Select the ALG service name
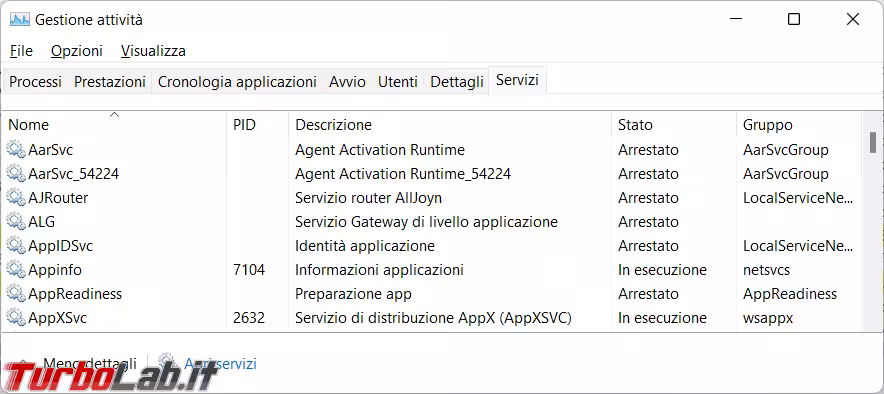Image resolution: width=884 pixels, height=394 pixels. (42, 222)
